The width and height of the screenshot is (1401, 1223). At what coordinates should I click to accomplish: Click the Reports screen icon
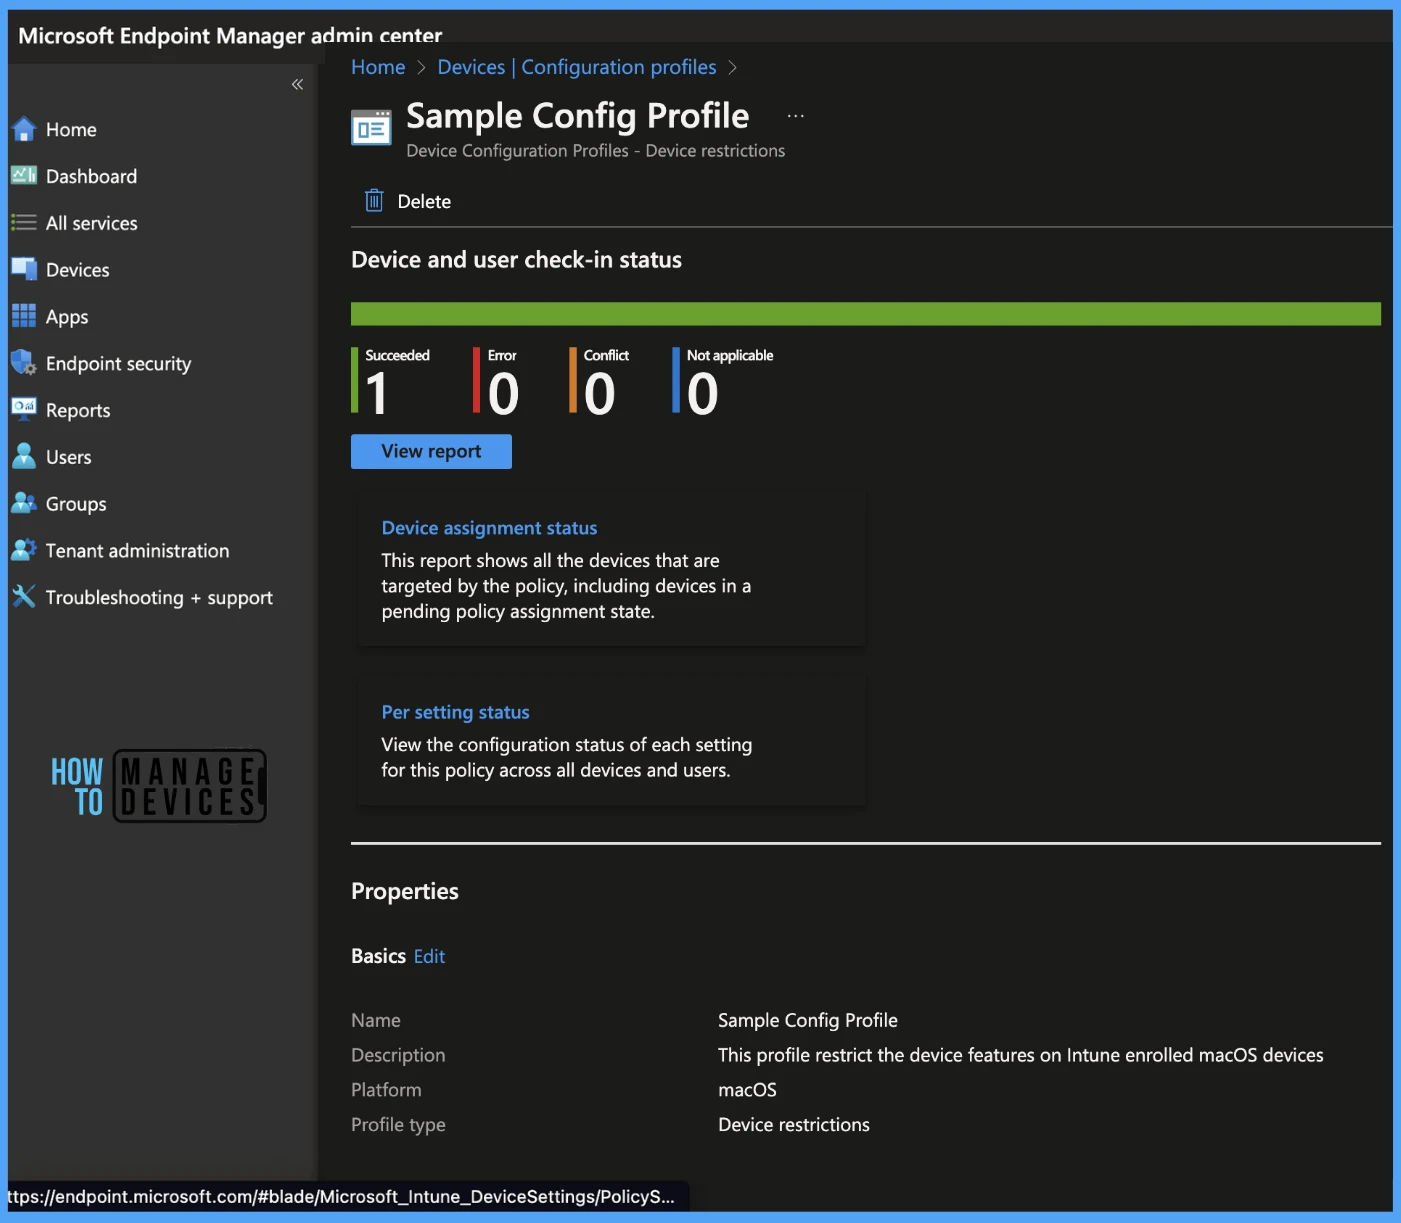point(24,409)
